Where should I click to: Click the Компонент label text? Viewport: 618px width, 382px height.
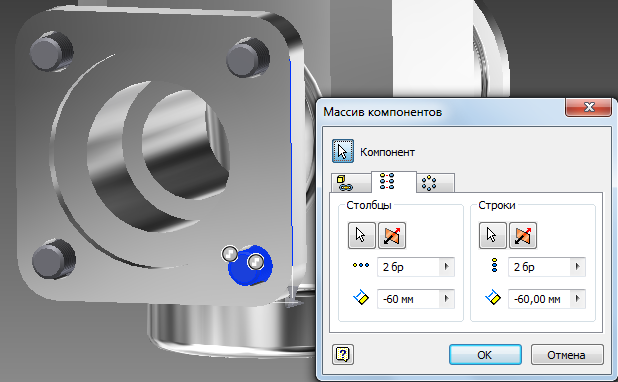[387, 152]
